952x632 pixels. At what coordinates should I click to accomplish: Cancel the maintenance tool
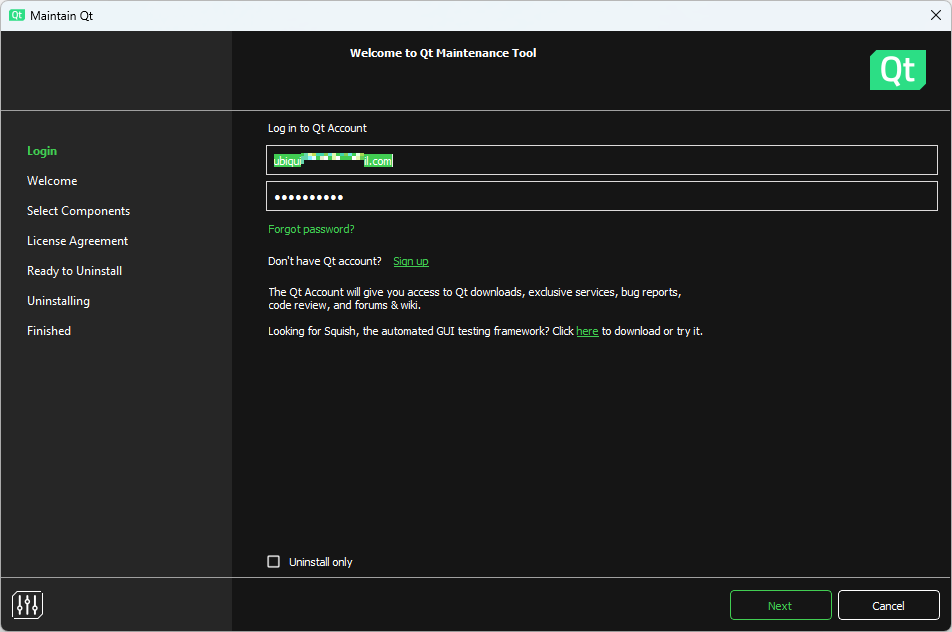click(888, 605)
